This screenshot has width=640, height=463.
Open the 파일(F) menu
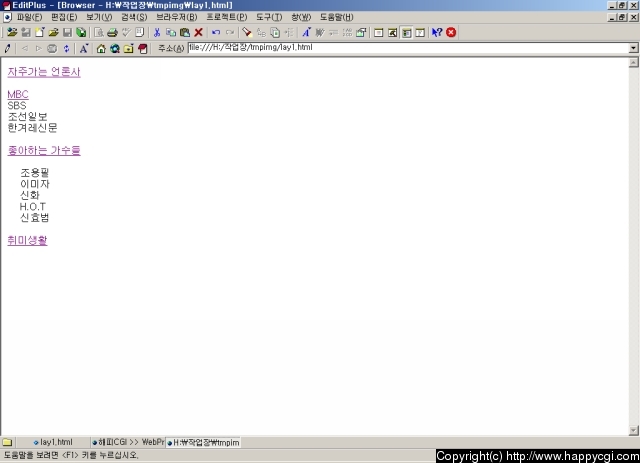pos(29,17)
